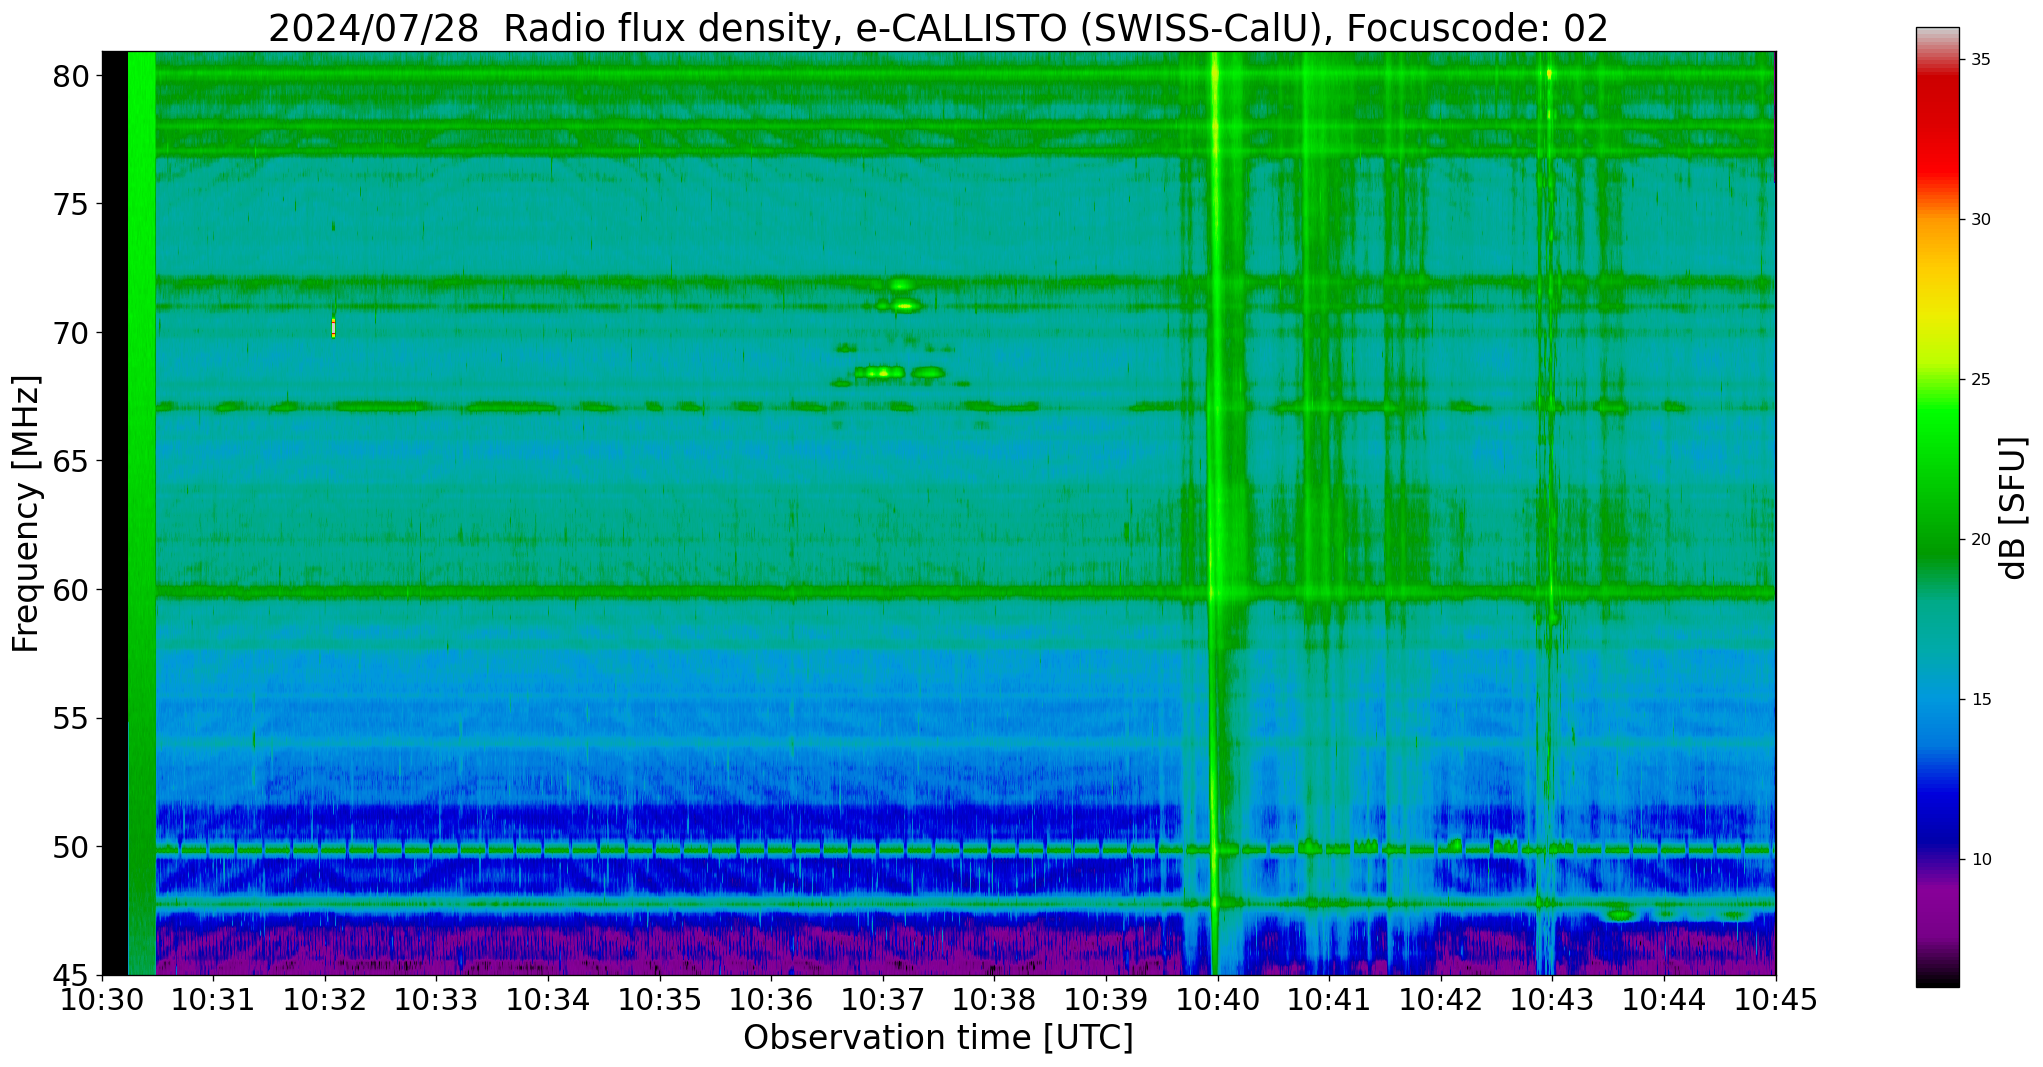Click the 75 MHz frequency tick label
2043x1067 pixels.
[71, 204]
